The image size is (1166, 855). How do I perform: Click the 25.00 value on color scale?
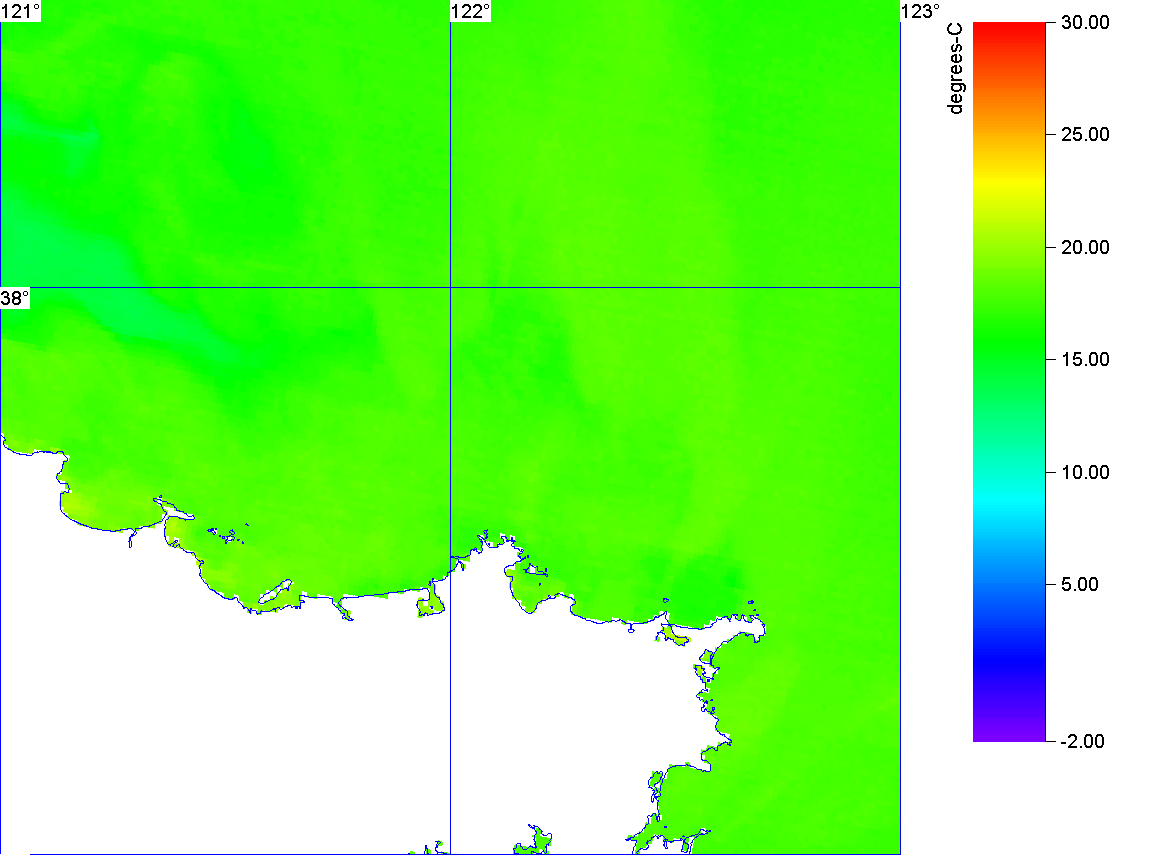click(x=1085, y=135)
